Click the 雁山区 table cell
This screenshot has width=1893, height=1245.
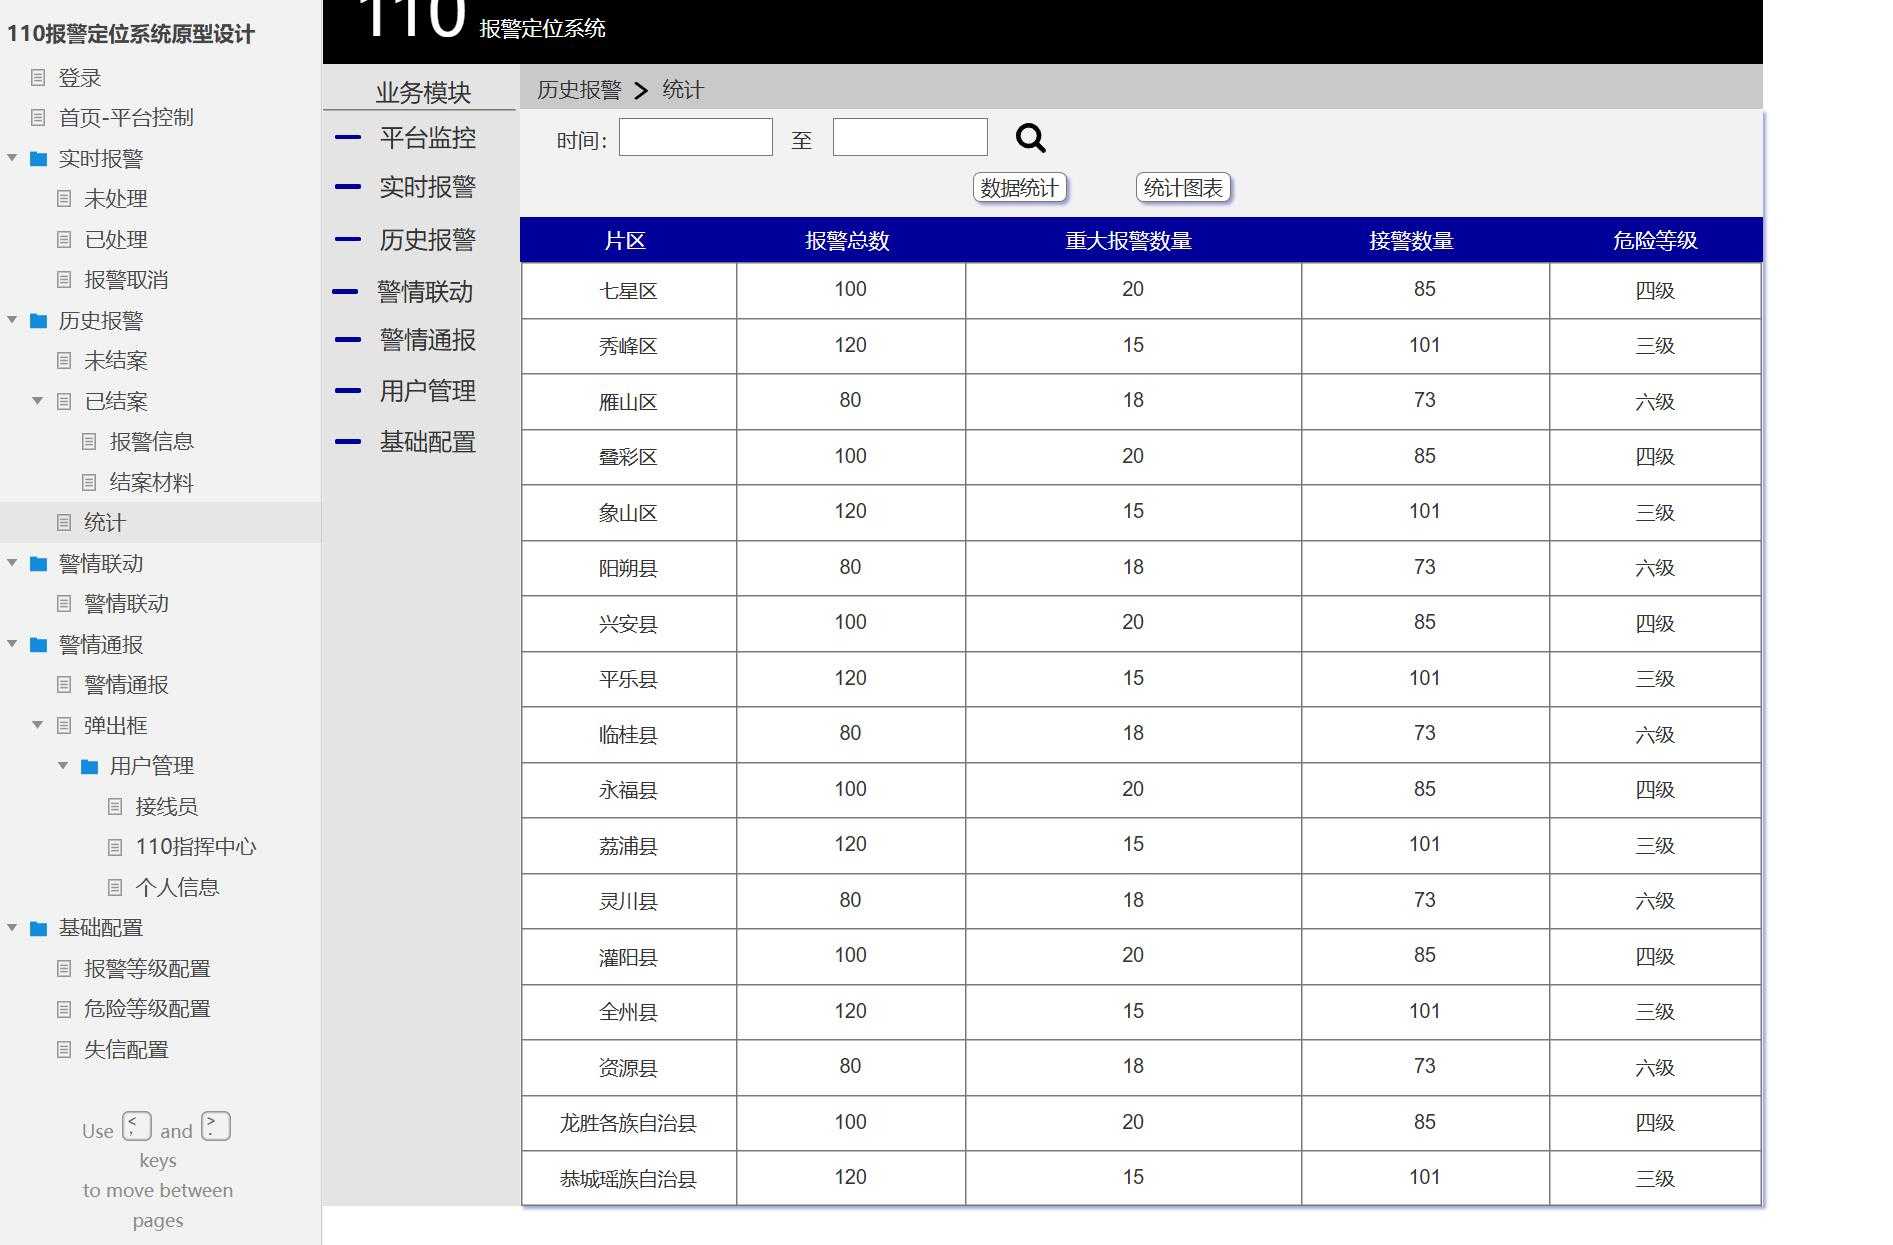click(x=629, y=402)
